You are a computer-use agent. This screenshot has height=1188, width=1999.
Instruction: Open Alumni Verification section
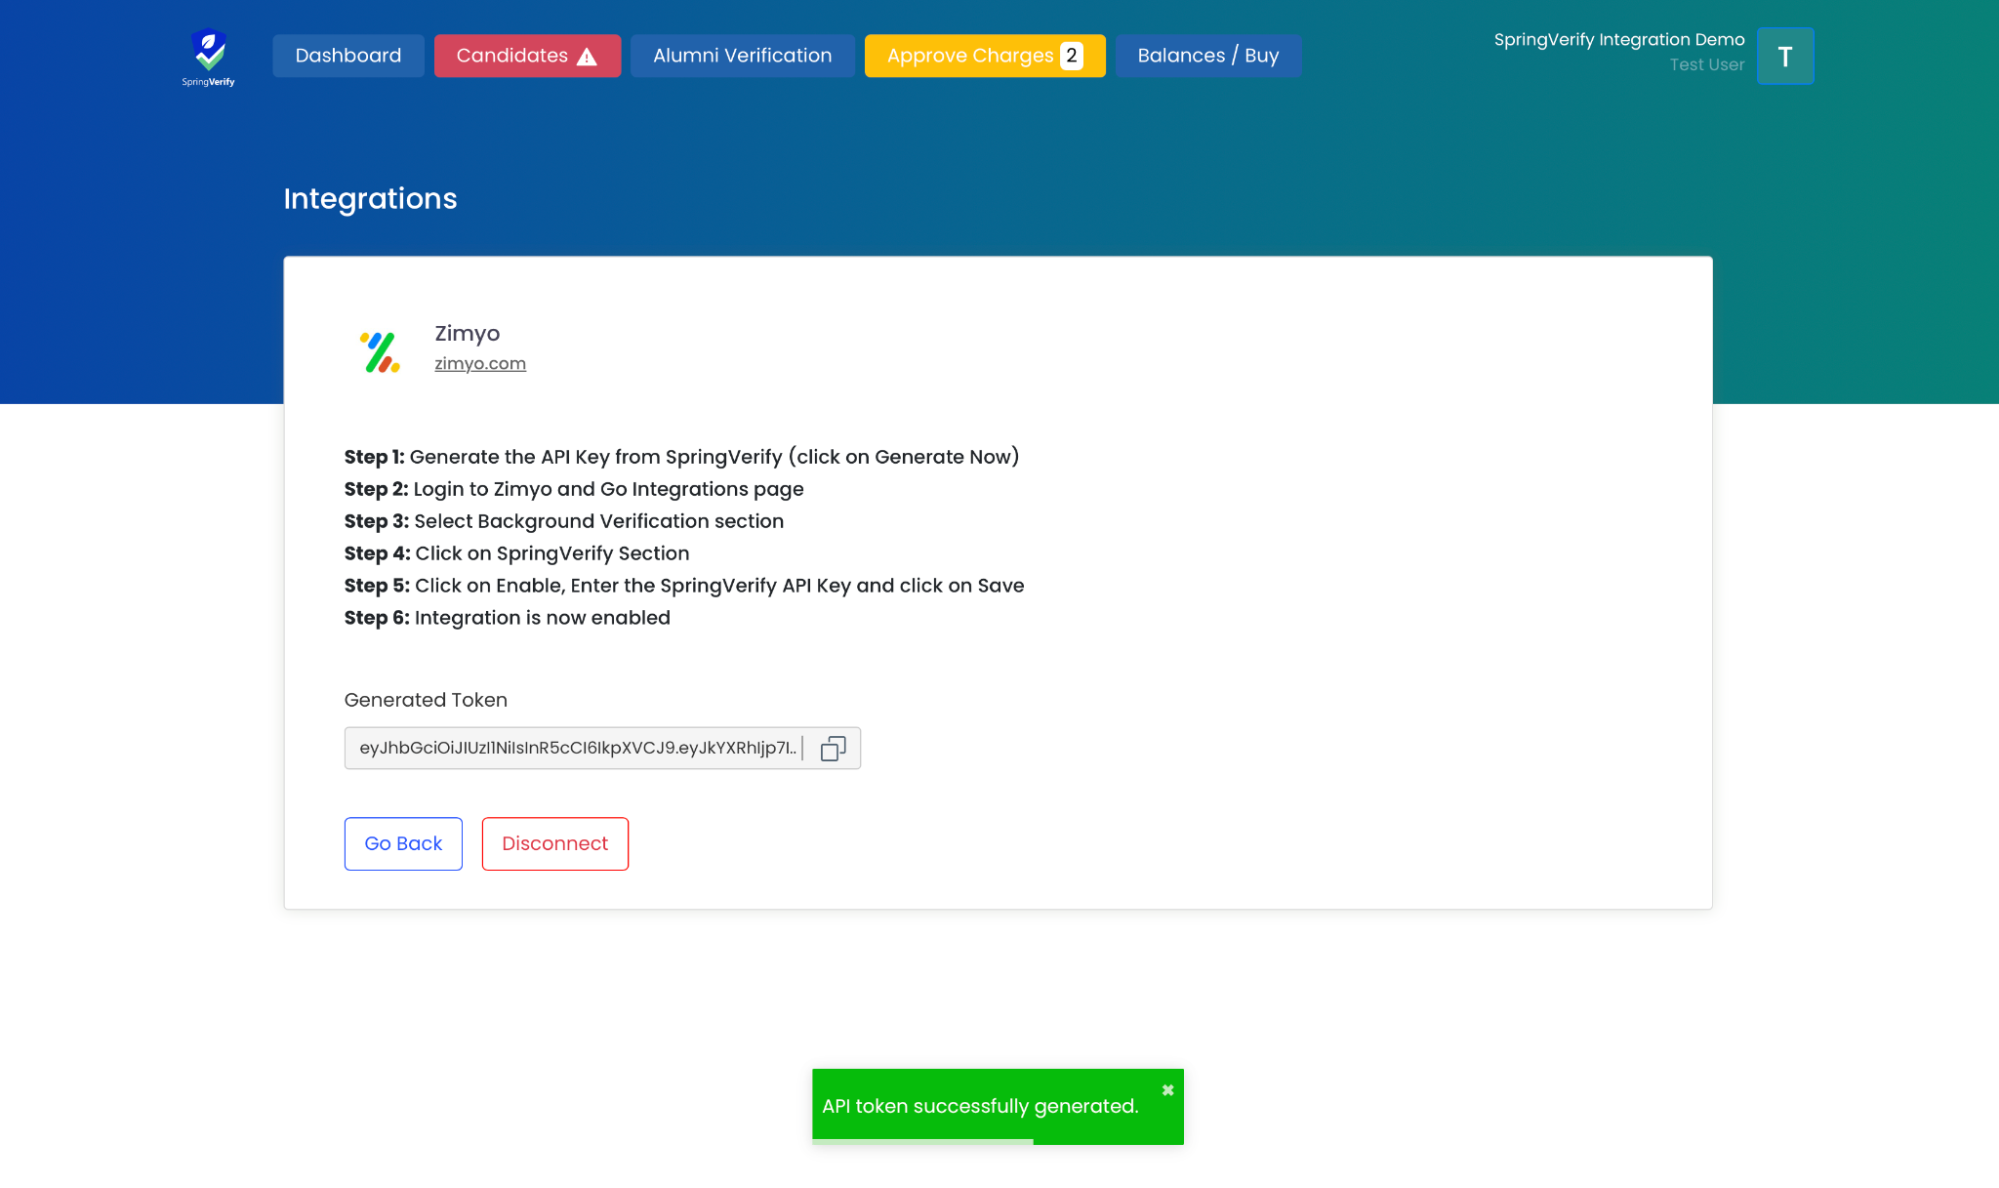742,56
